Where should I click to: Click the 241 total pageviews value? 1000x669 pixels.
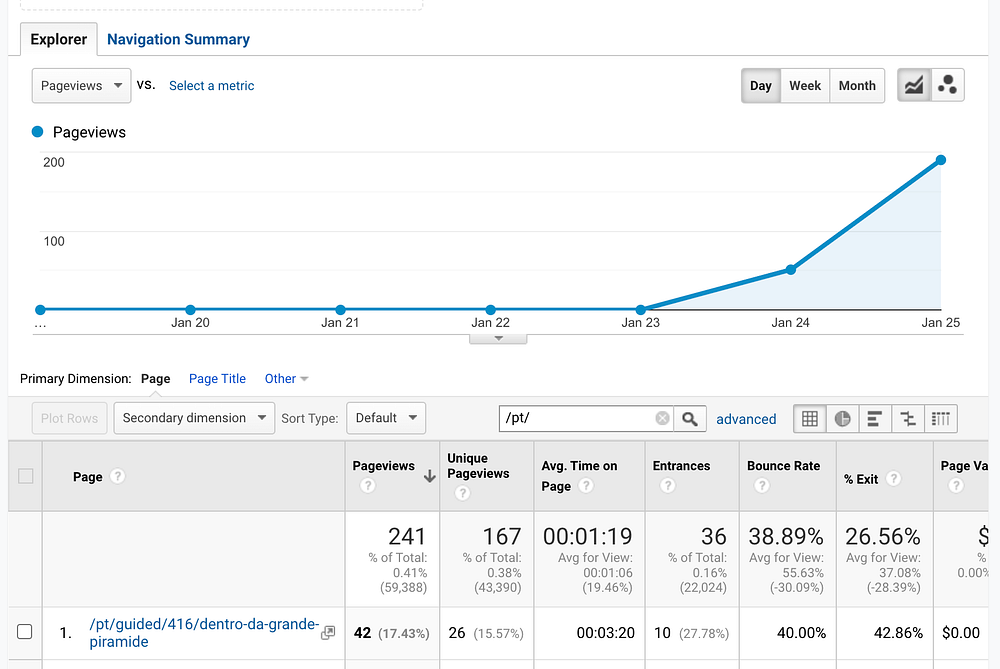tap(406, 536)
